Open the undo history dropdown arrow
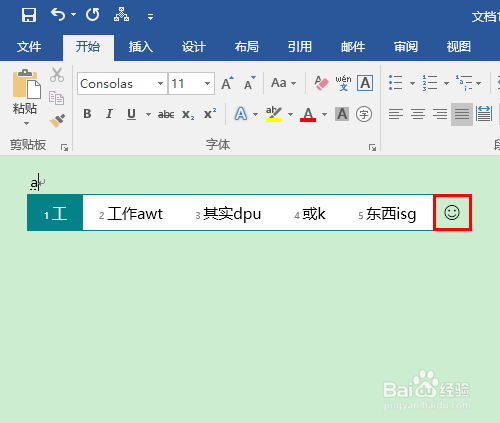This screenshot has width=500, height=423. pos(73,15)
